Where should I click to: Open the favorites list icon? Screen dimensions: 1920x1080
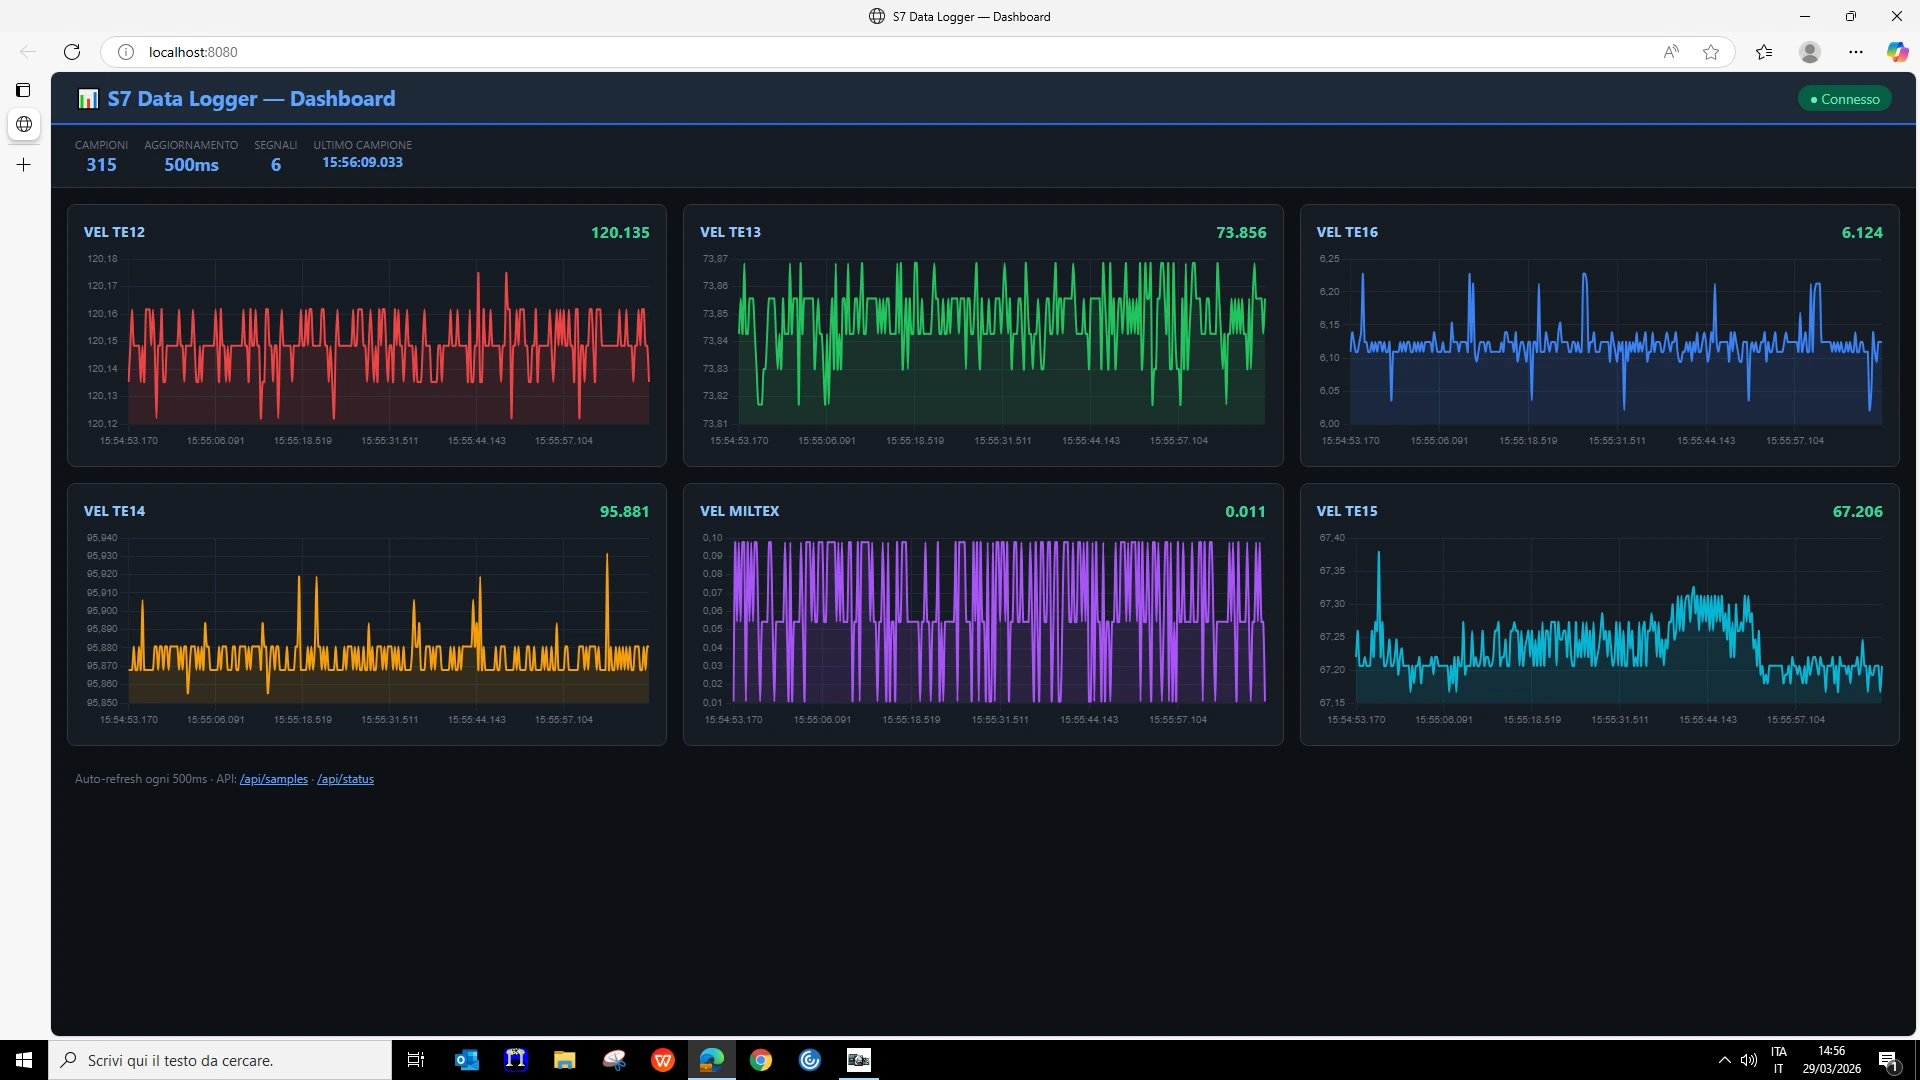pos(1764,52)
